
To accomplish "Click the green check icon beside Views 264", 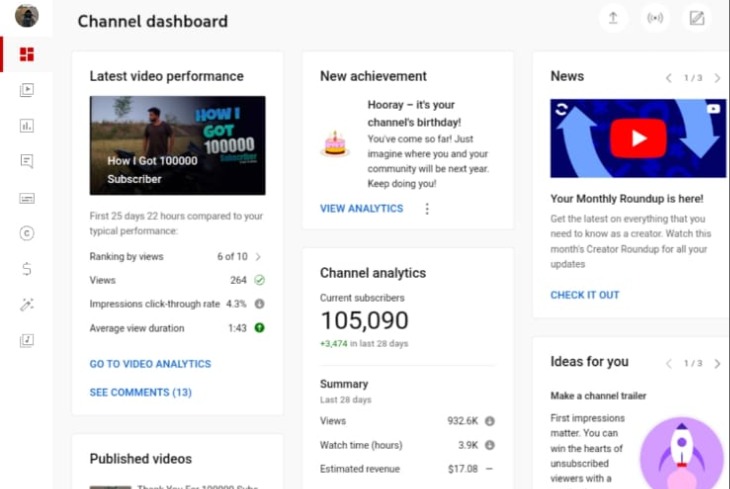I will click(x=259, y=280).
